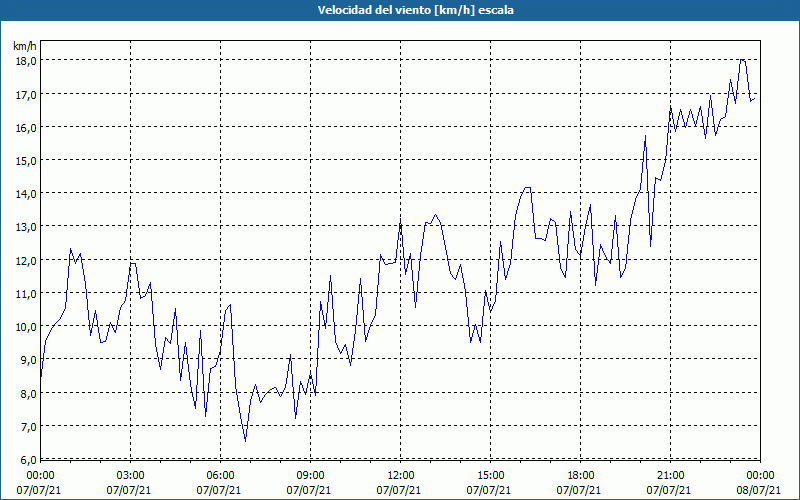Select the 11,0 y-axis value

point(26,294)
